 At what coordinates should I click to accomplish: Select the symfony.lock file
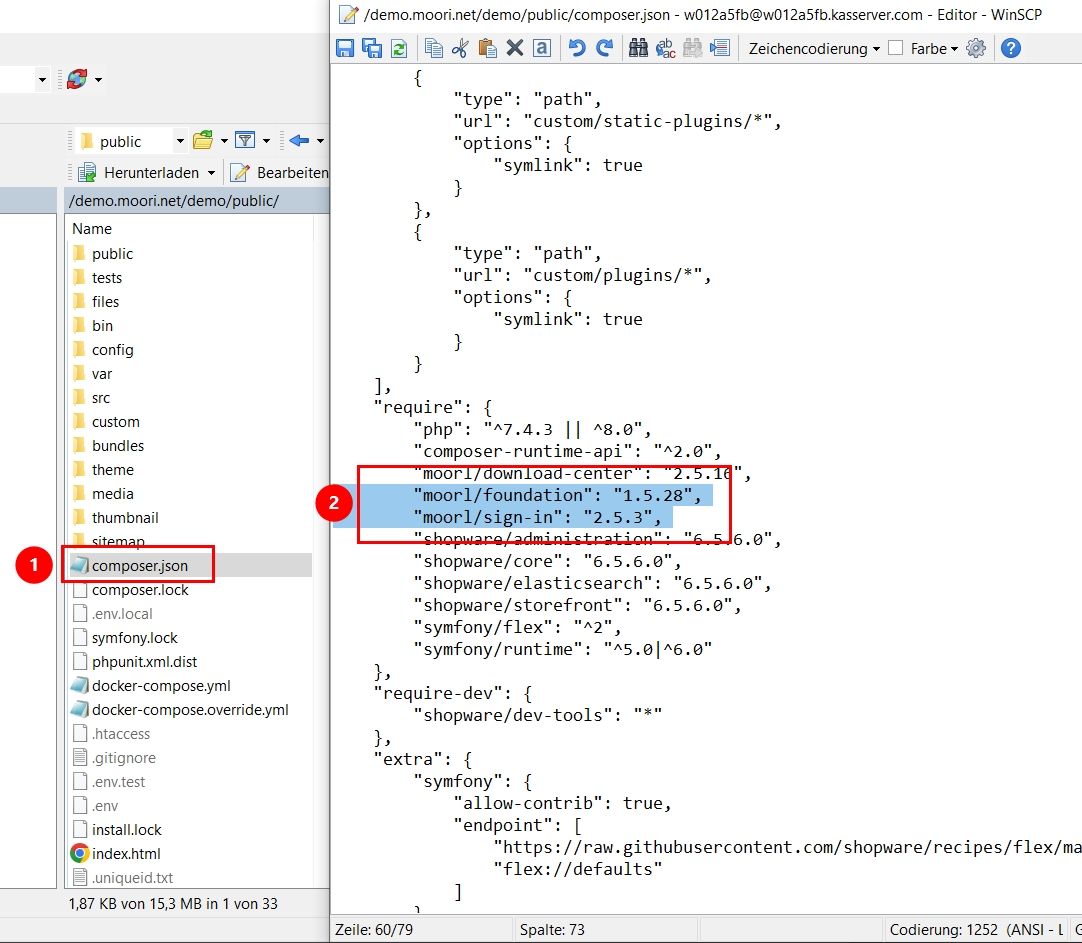(x=135, y=637)
